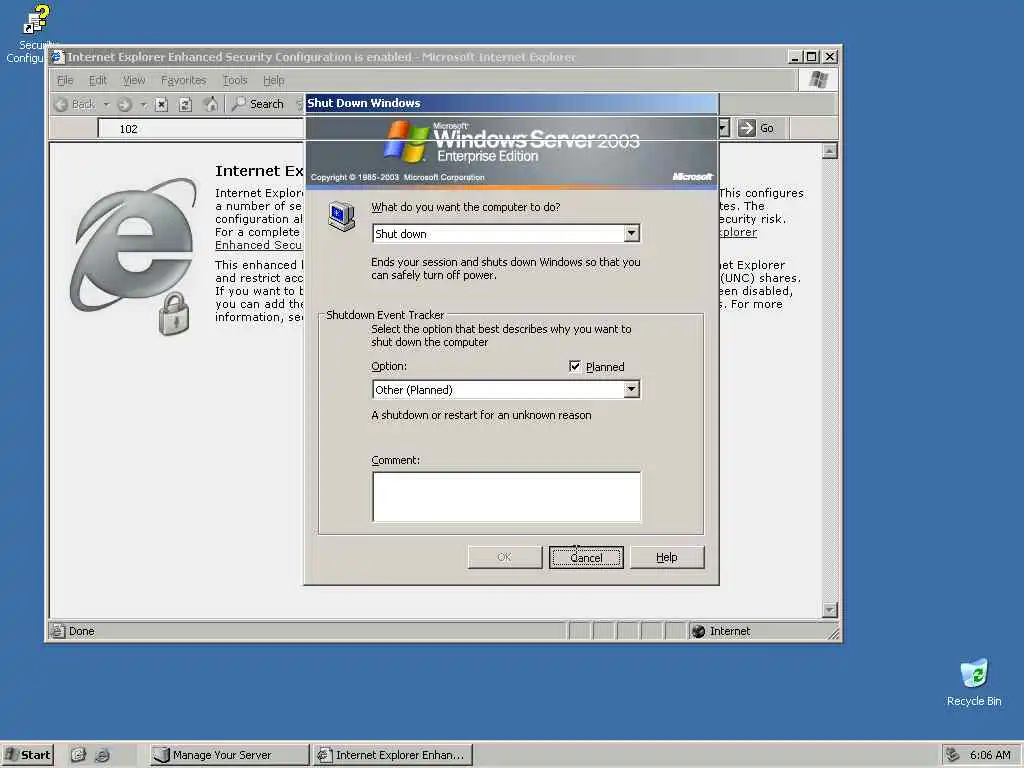Viewport: 1024px width, 768px height.
Task: Toggle the Planned checkbox
Action: pos(575,366)
